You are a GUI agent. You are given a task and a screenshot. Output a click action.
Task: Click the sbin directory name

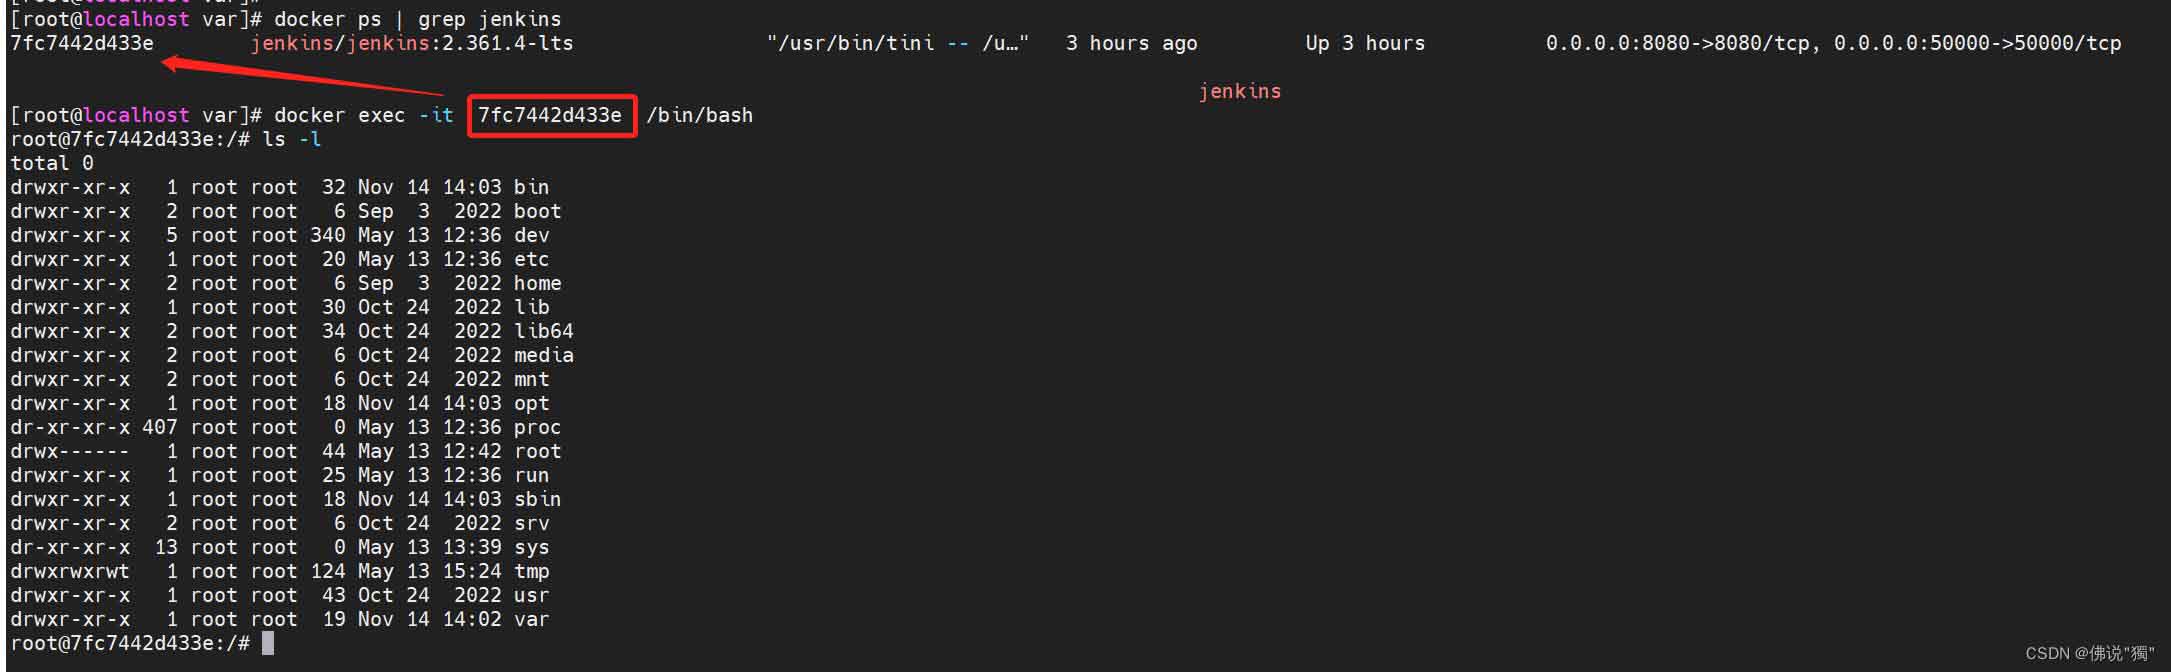click(537, 499)
